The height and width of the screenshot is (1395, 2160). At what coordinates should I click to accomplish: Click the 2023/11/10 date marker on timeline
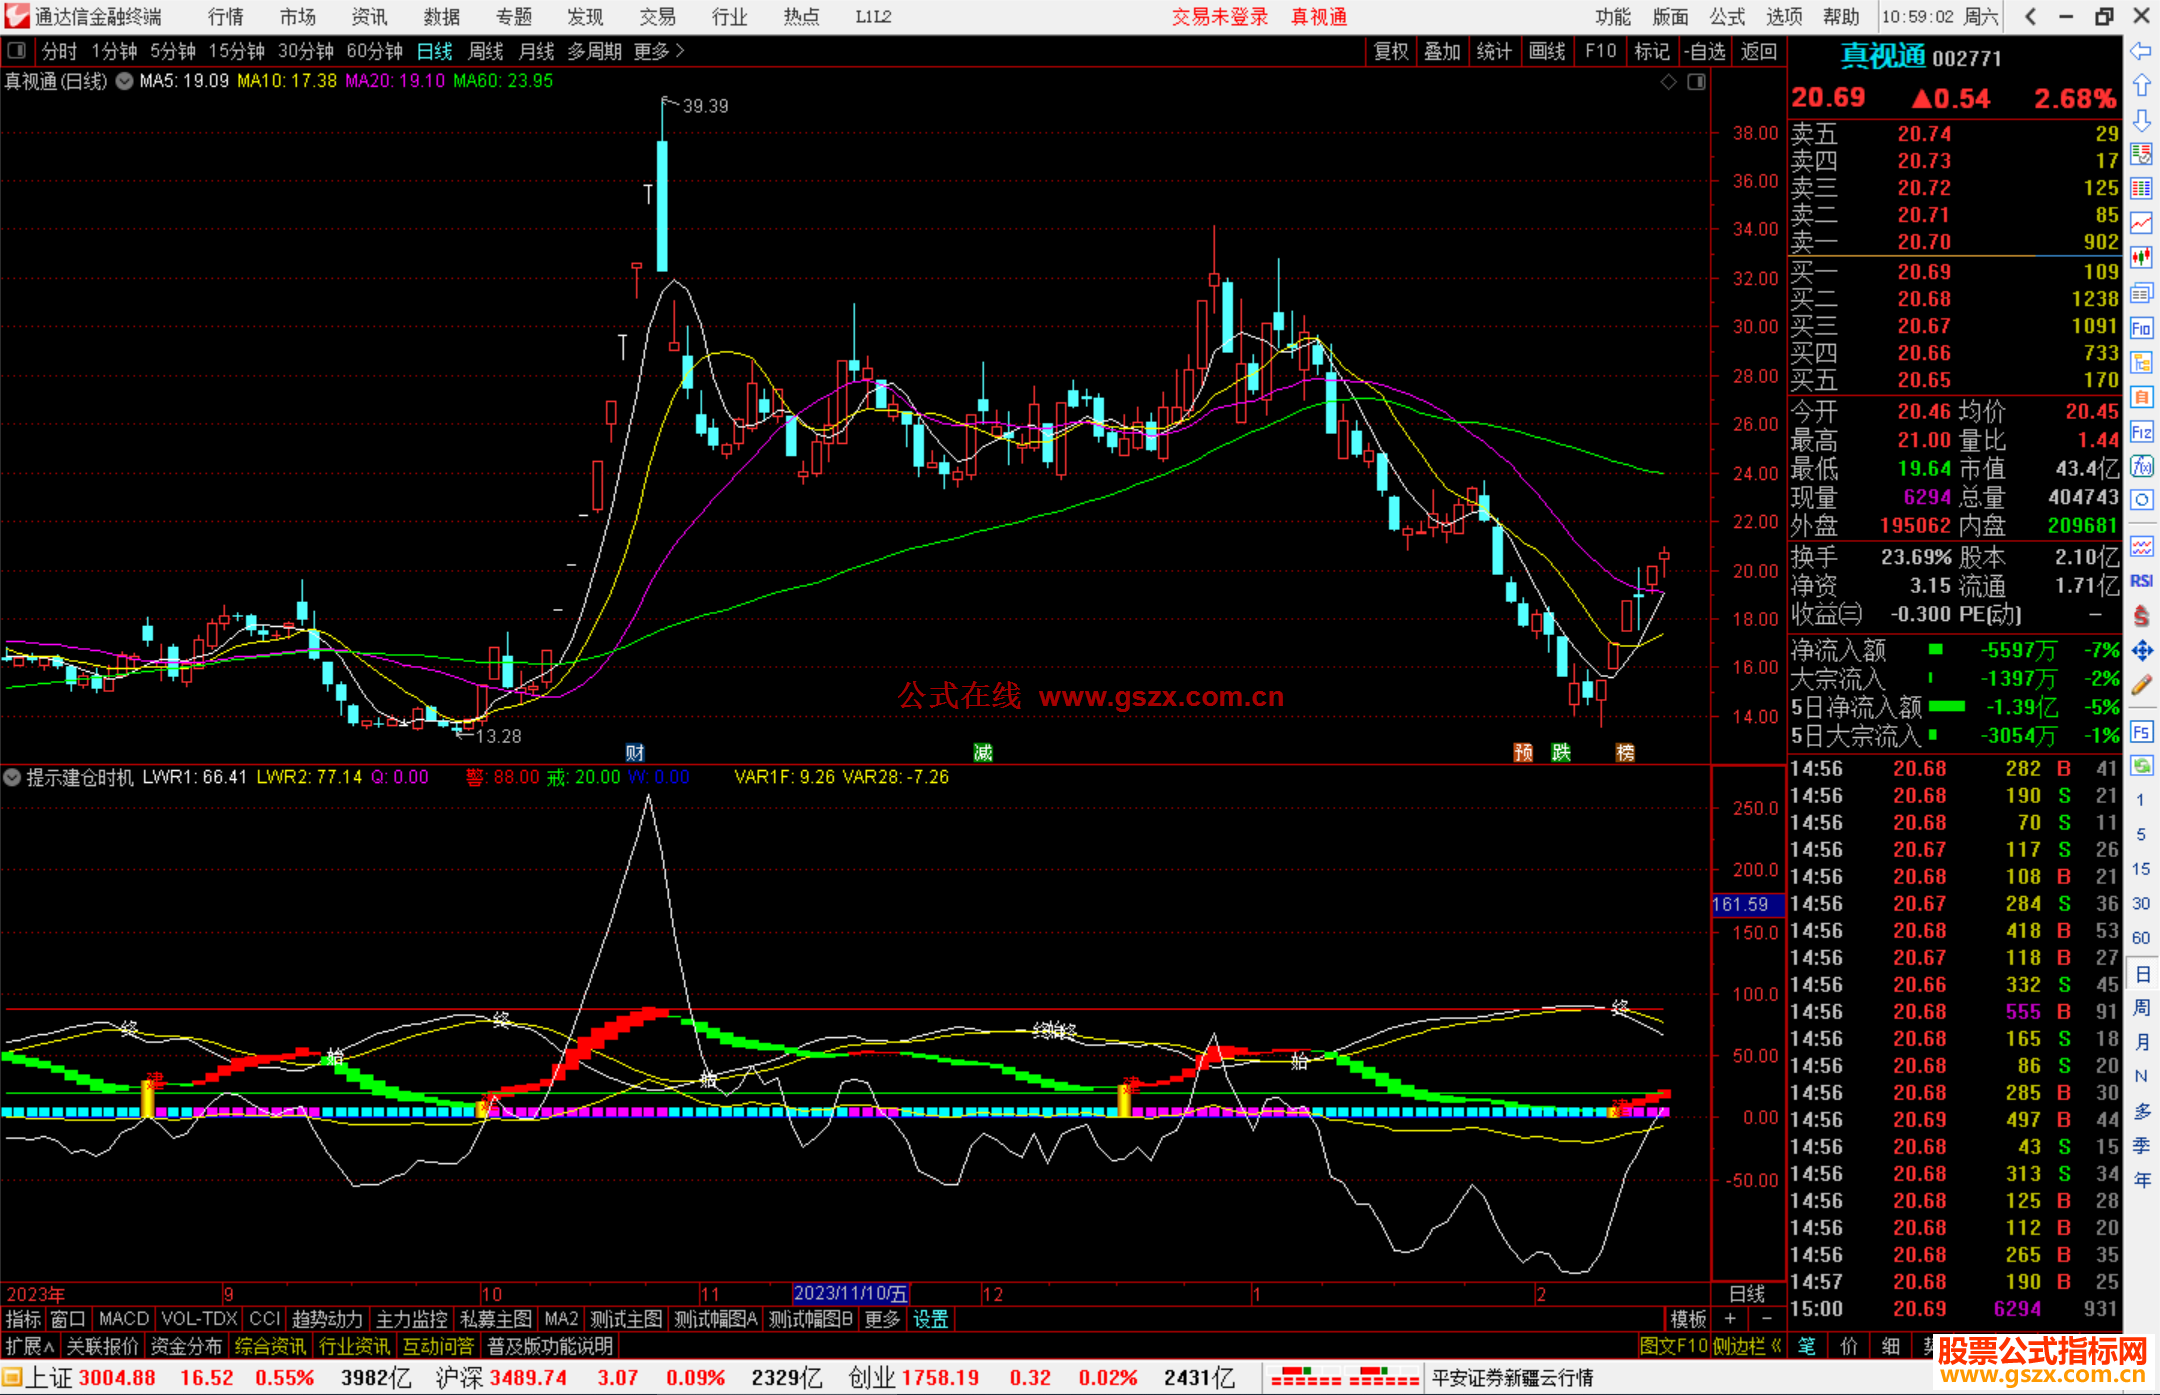[x=850, y=1294]
